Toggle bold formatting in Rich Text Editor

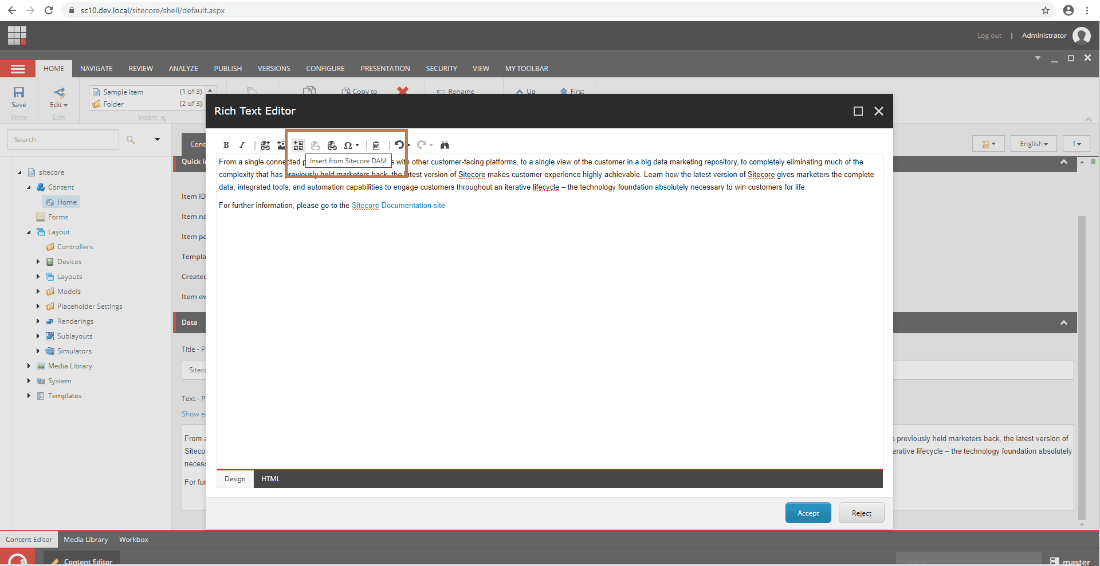[226, 145]
